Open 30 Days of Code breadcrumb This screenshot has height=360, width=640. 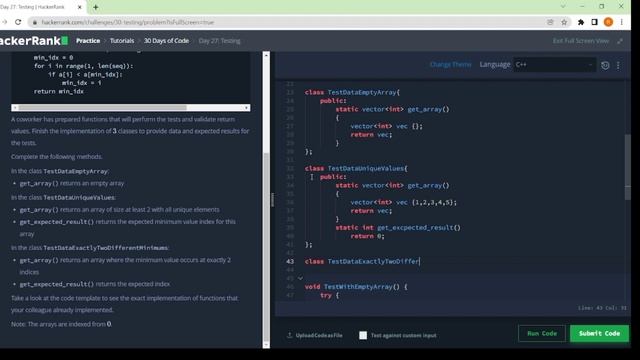pyautogui.click(x=166, y=41)
